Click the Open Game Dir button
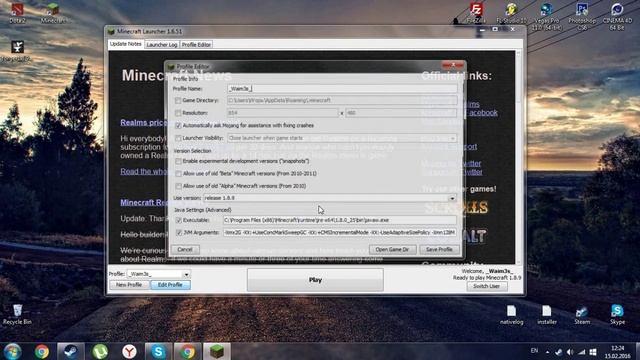640x360 pixels. click(392, 249)
